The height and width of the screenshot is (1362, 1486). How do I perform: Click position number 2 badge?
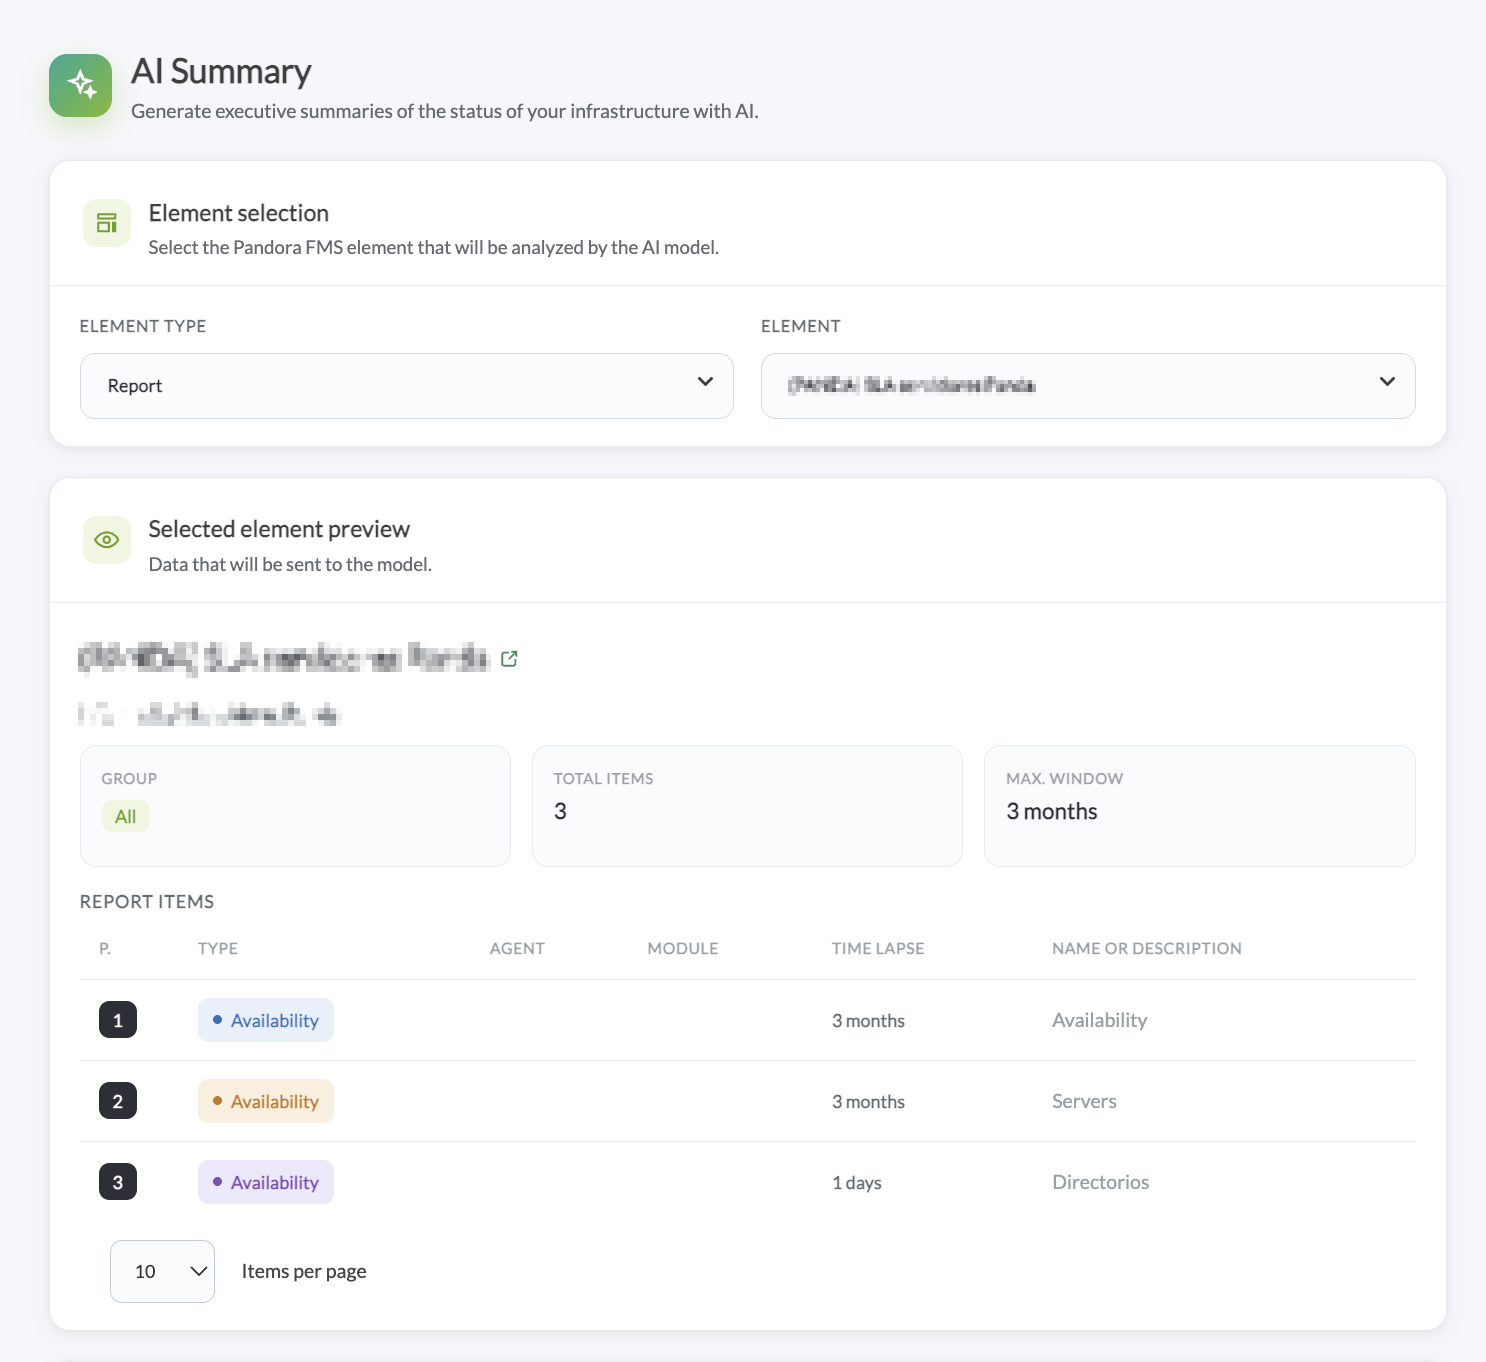click(118, 1101)
